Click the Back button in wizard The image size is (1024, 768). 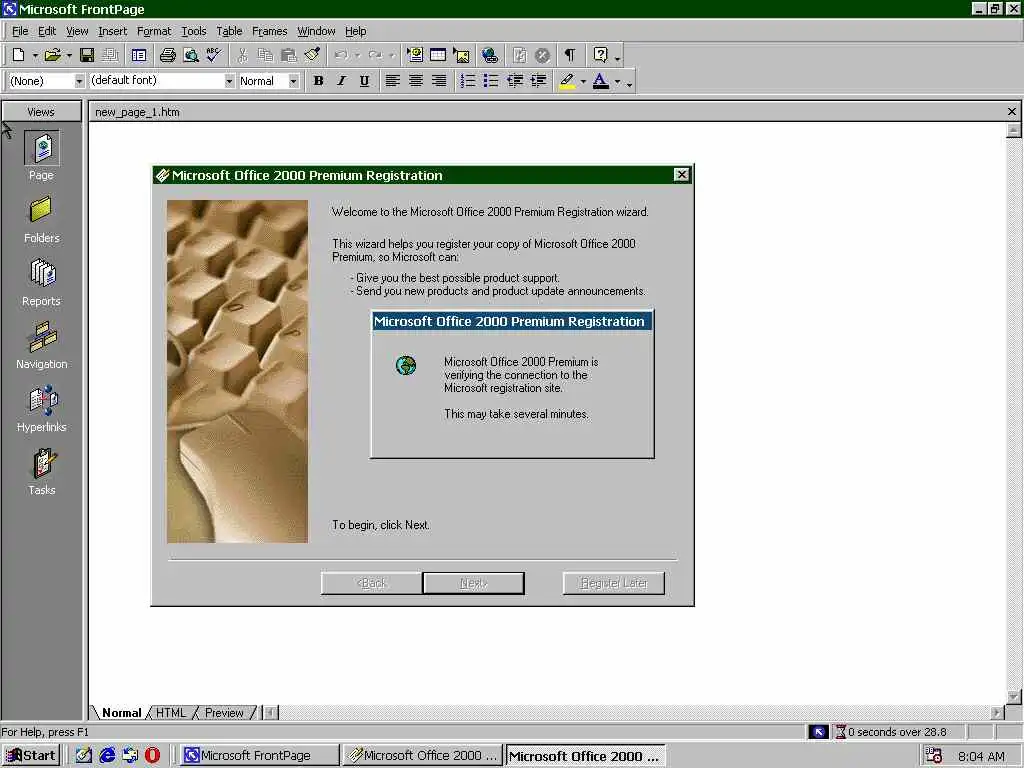point(371,583)
